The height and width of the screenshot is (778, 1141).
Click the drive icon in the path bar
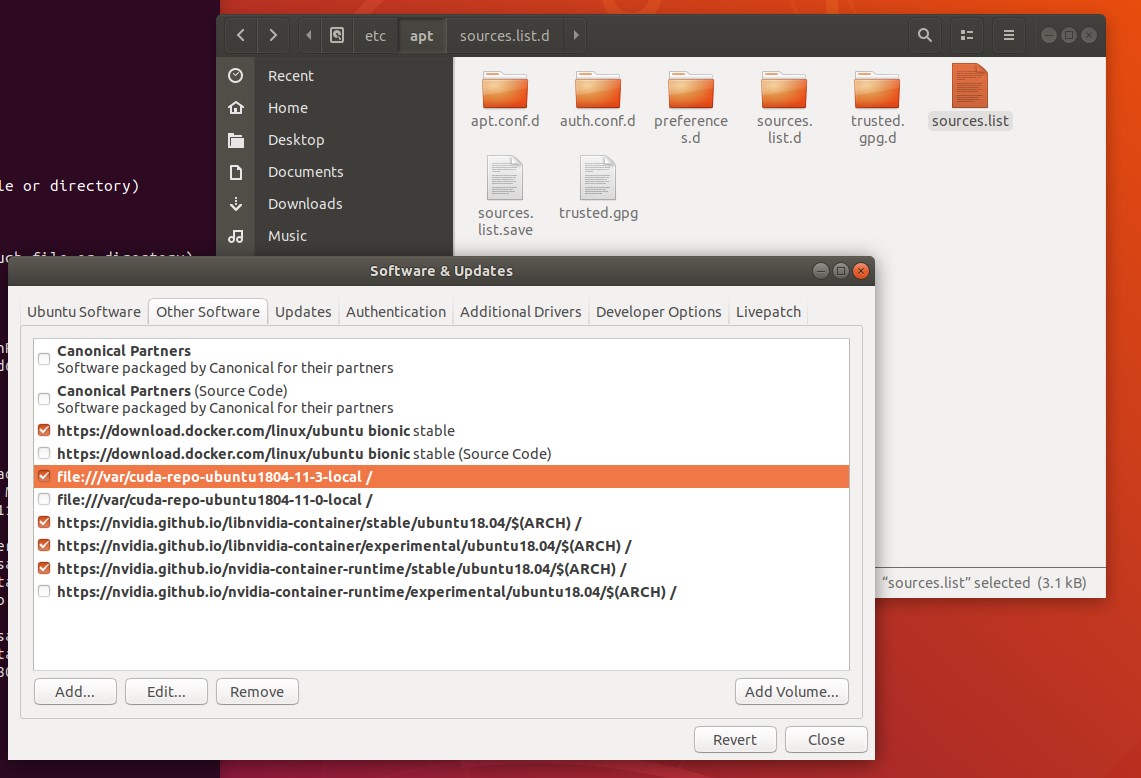[x=338, y=35]
